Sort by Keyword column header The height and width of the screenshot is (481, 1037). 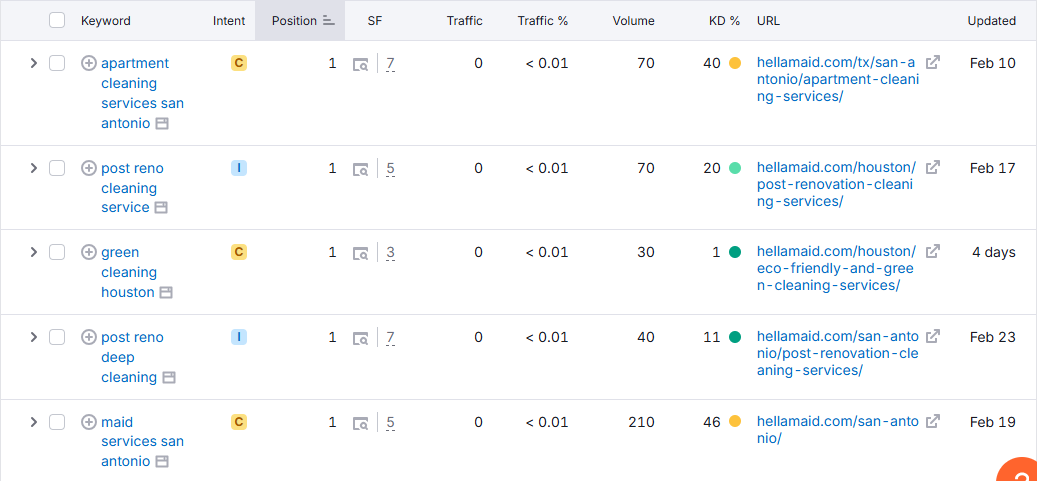point(106,21)
